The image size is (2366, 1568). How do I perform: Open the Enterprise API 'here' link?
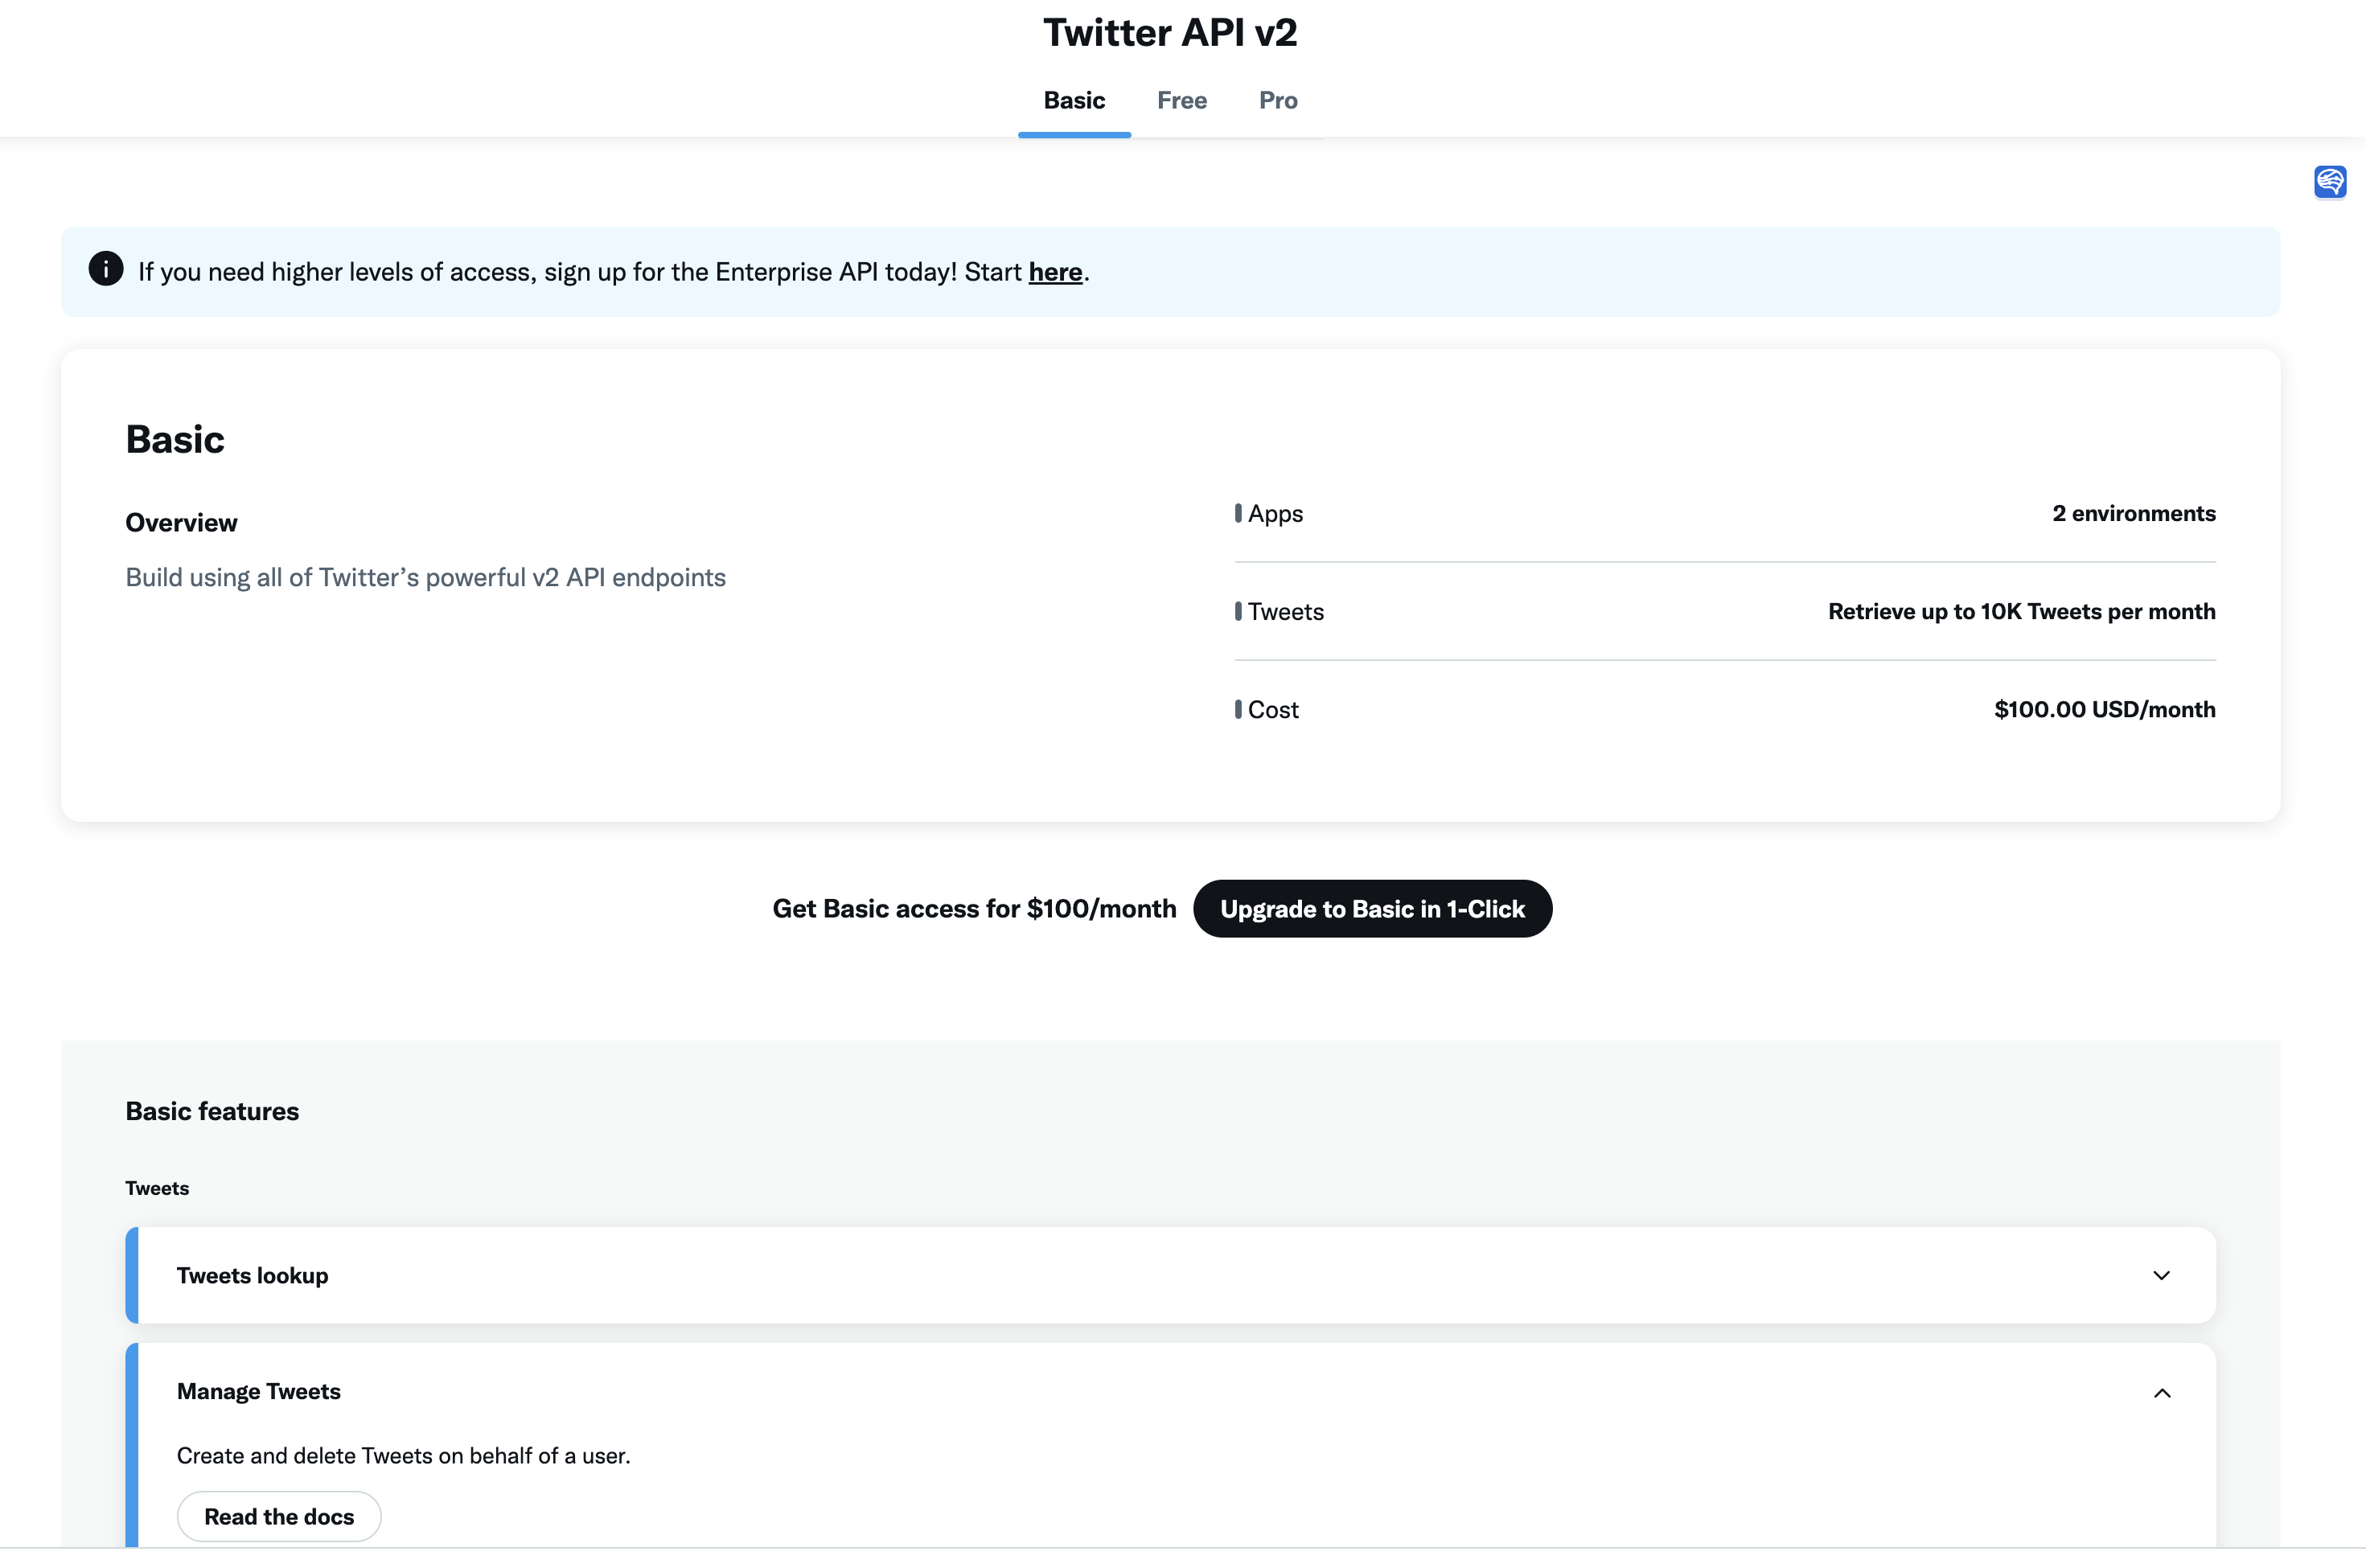click(1054, 271)
